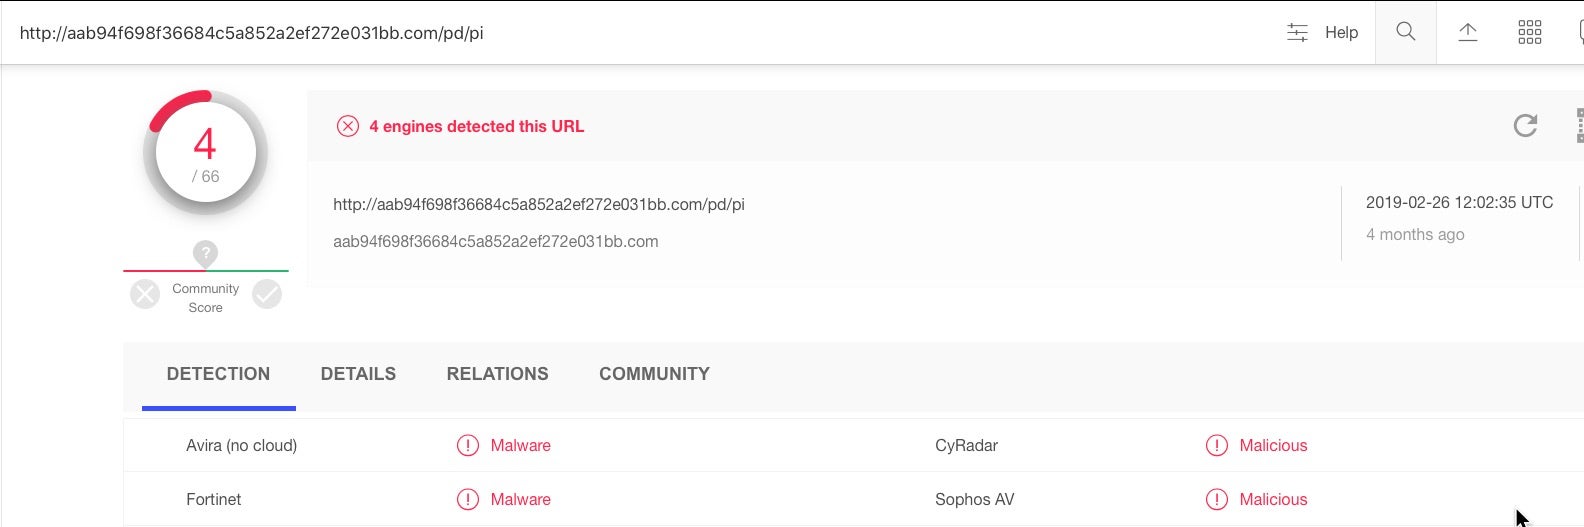
Task: Open the apps grid icon
Action: tap(1529, 32)
